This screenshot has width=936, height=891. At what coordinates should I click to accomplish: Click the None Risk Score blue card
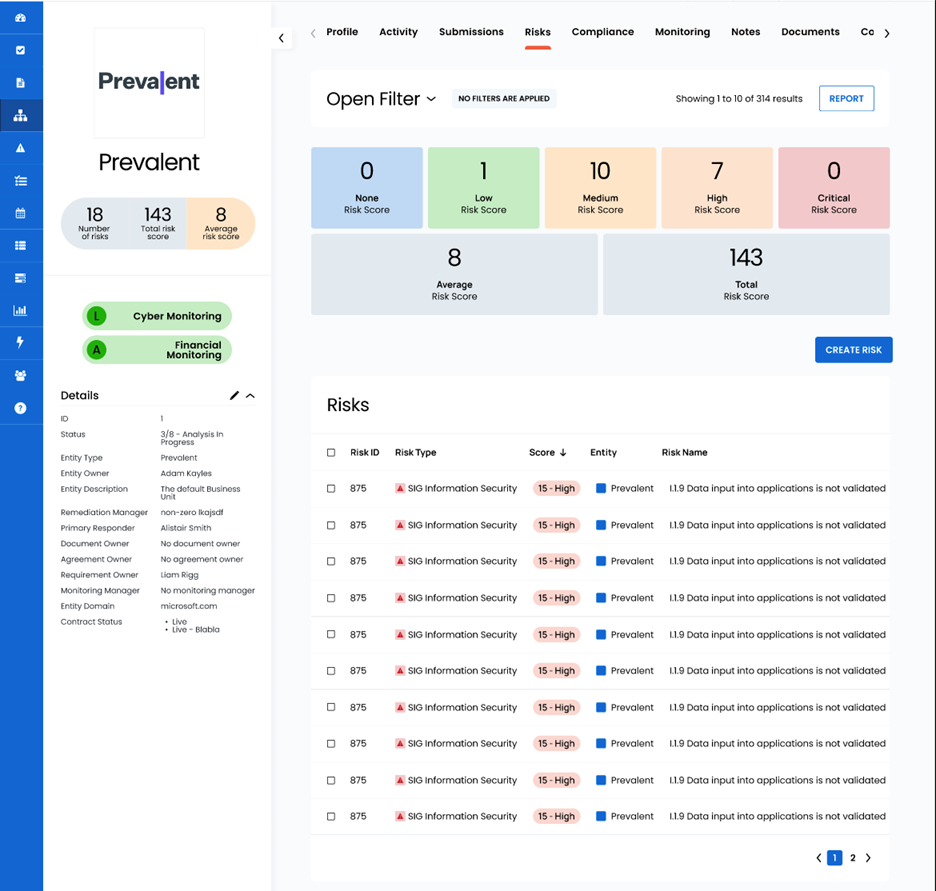coord(367,188)
